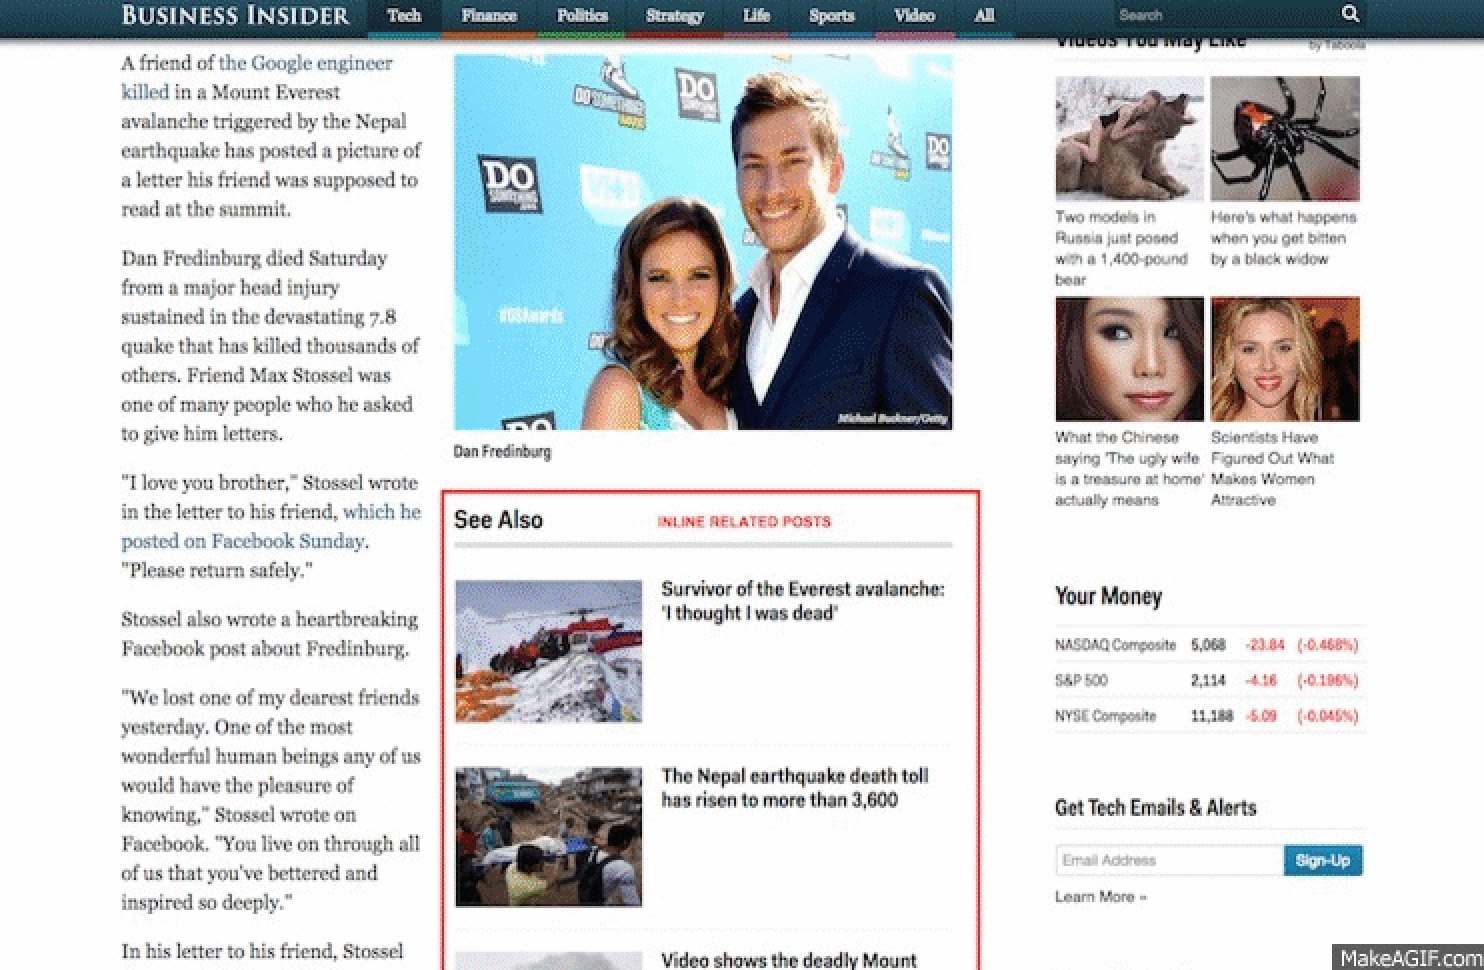This screenshot has height=970, width=1484.
Task: Click the Sign-Up button
Action: click(x=1322, y=860)
